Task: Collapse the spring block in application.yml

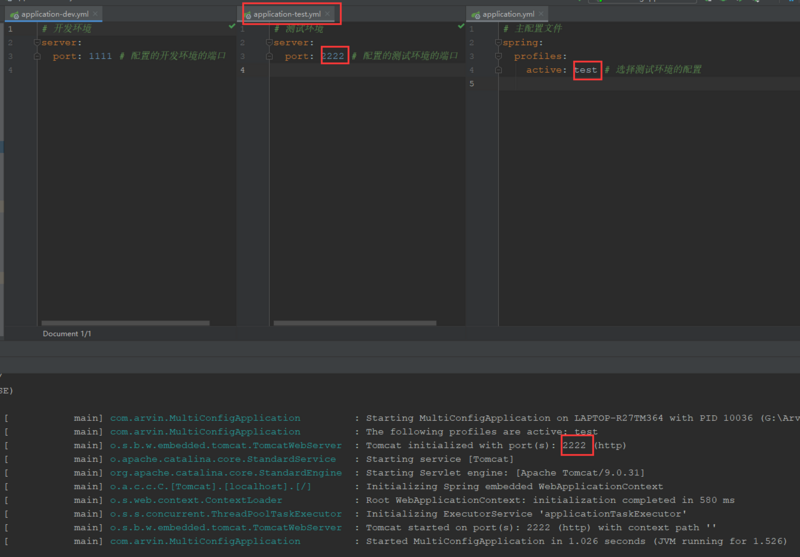Action: point(498,42)
